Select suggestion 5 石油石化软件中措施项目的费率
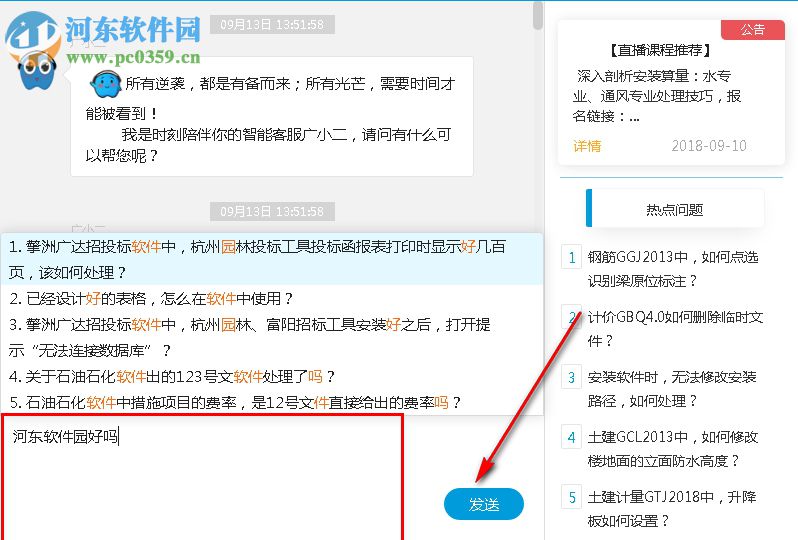Image resolution: width=798 pixels, height=540 pixels. 272,403
